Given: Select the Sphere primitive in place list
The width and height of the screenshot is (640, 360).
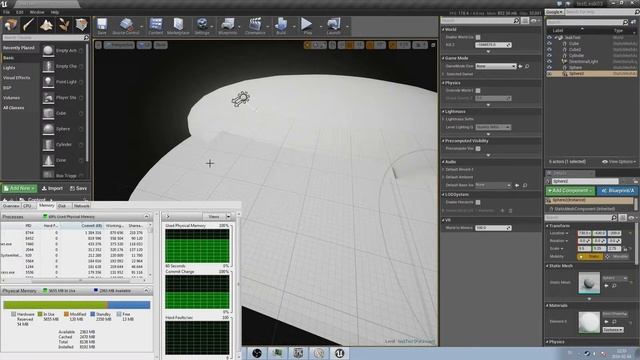Looking at the screenshot, I should [x=63, y=129].
